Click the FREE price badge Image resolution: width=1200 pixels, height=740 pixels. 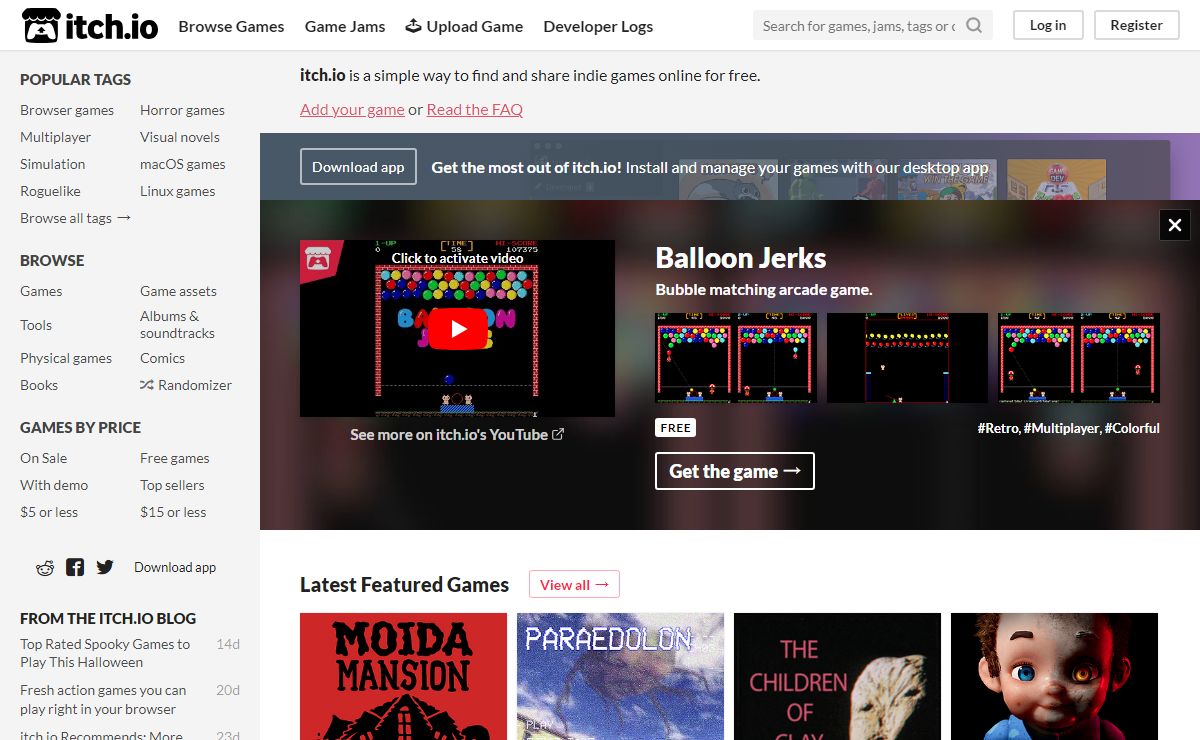(x=675, y=428)
